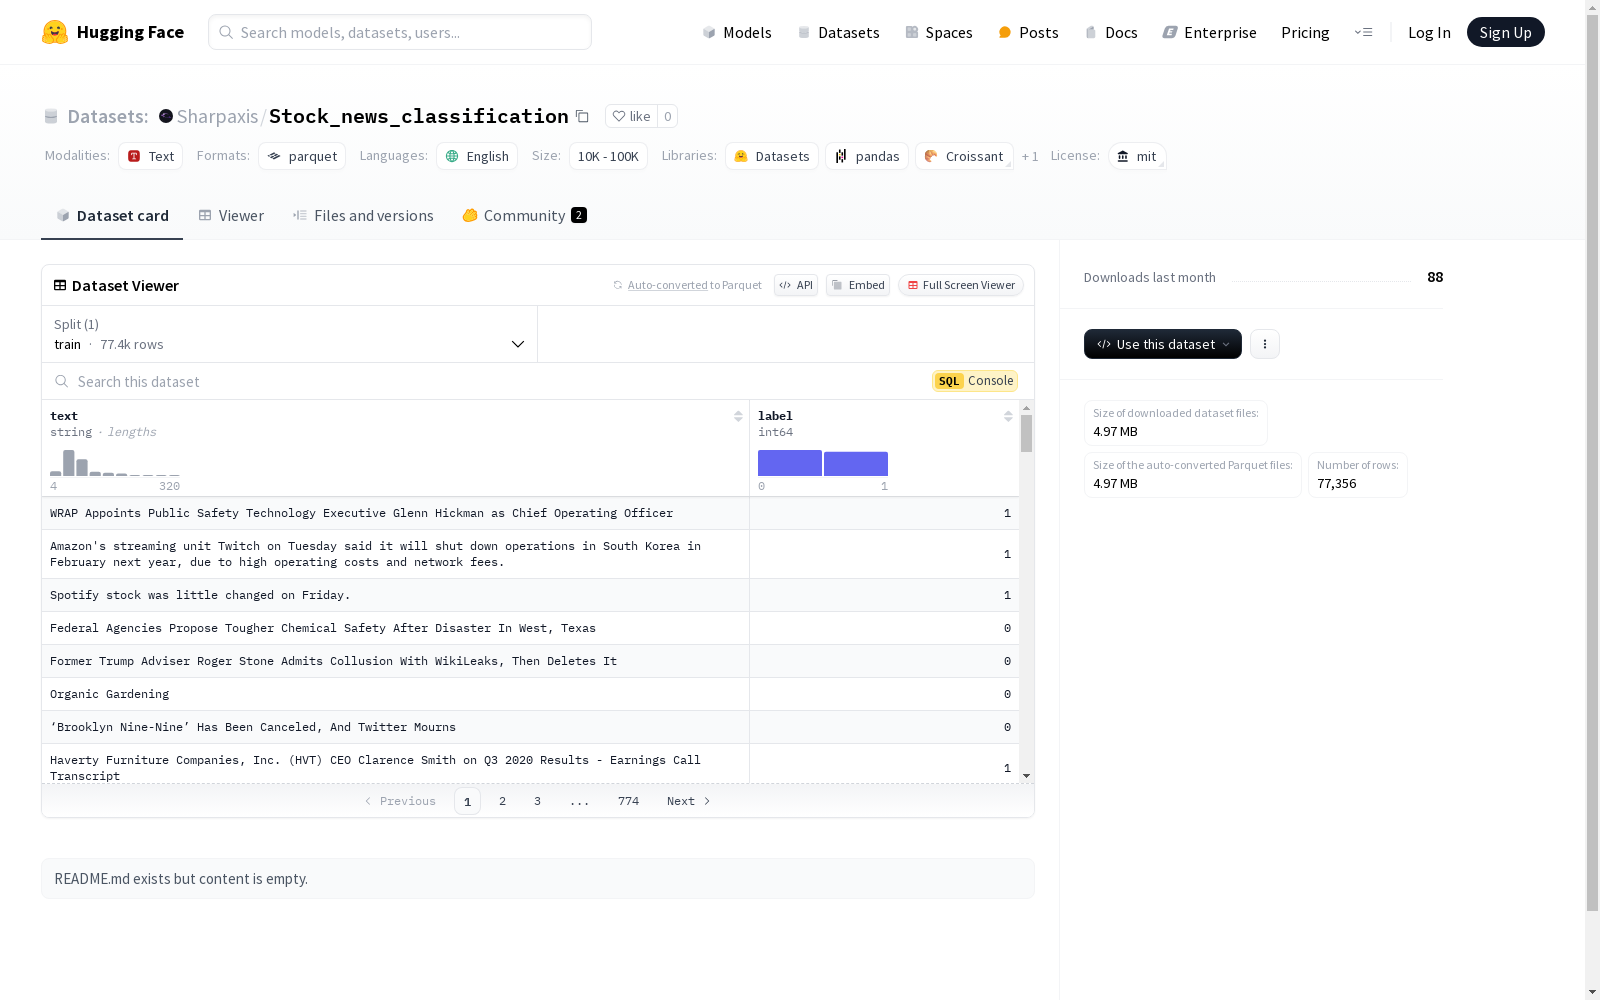This screenshot has height=1000, width=1600.
Task: Click the Hugging Face logo icon
Action: point(55,32)
